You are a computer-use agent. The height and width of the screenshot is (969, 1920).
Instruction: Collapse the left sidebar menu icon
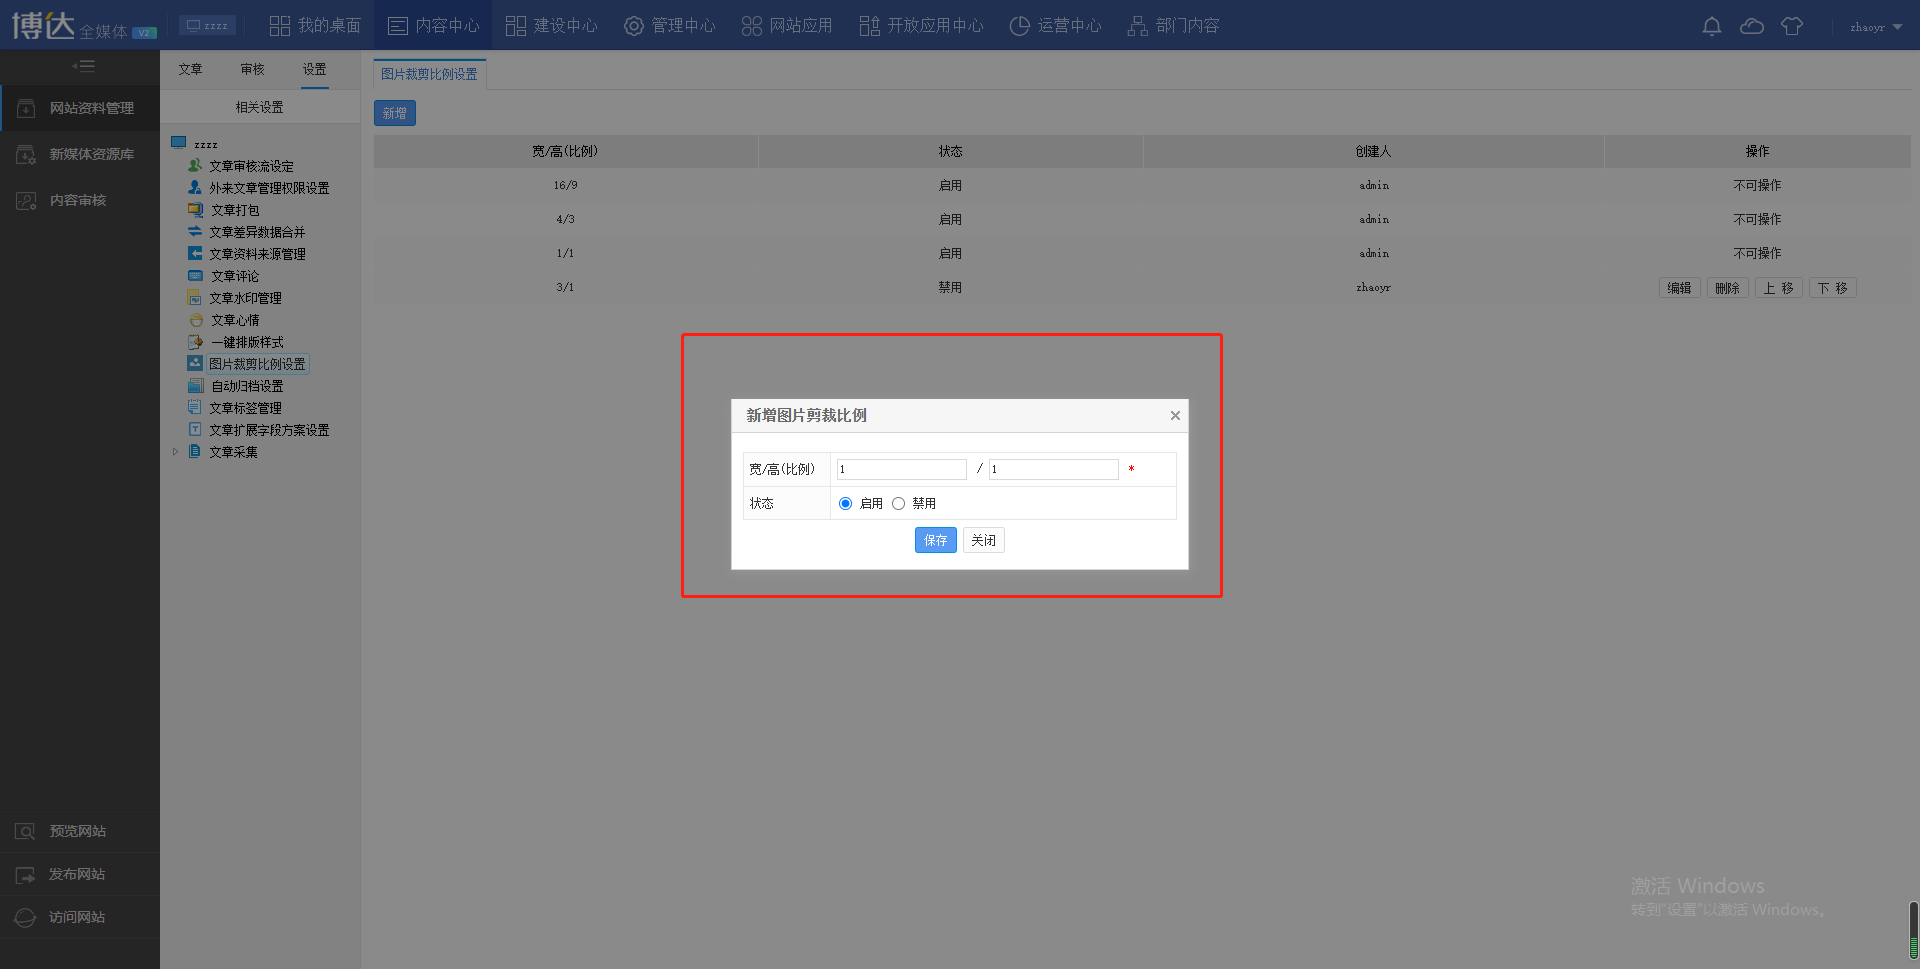point(83,66)
